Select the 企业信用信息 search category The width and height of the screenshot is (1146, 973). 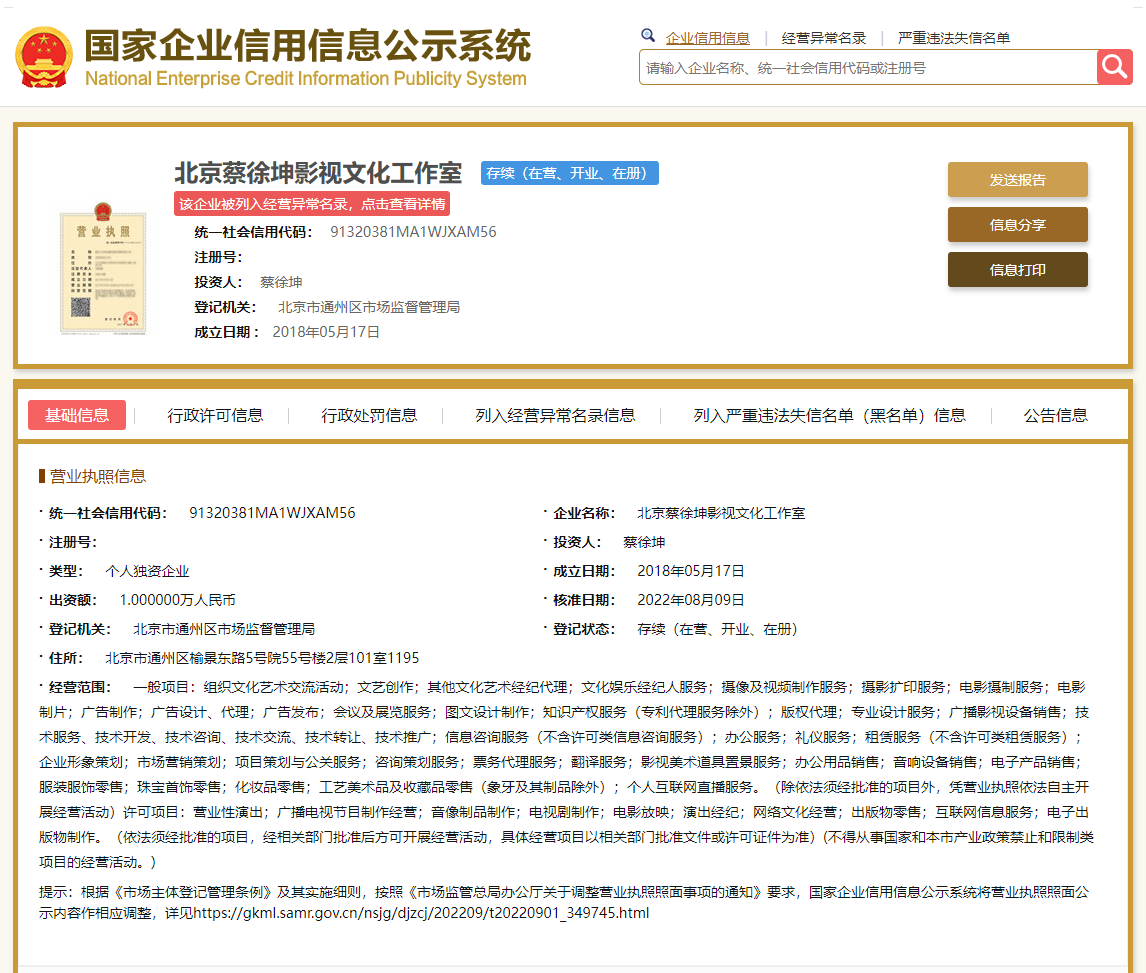point(707,38)
